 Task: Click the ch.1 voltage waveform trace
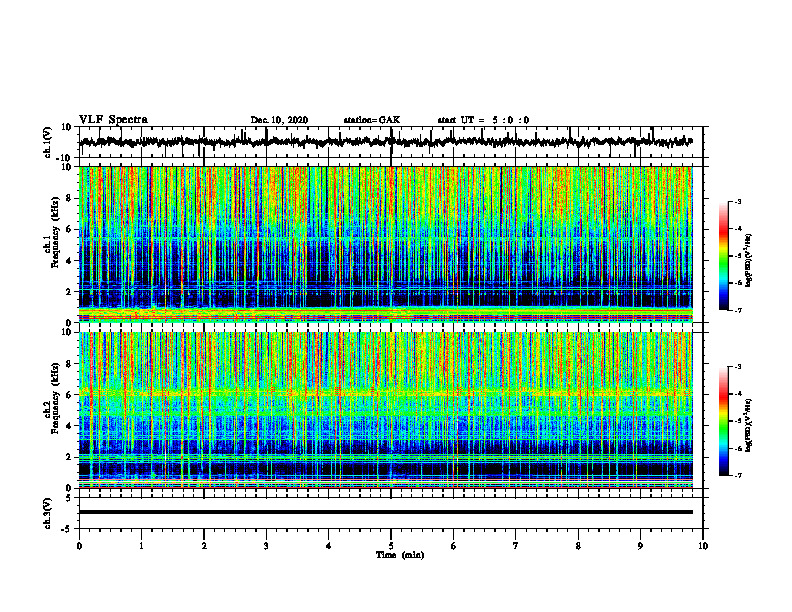385,142
